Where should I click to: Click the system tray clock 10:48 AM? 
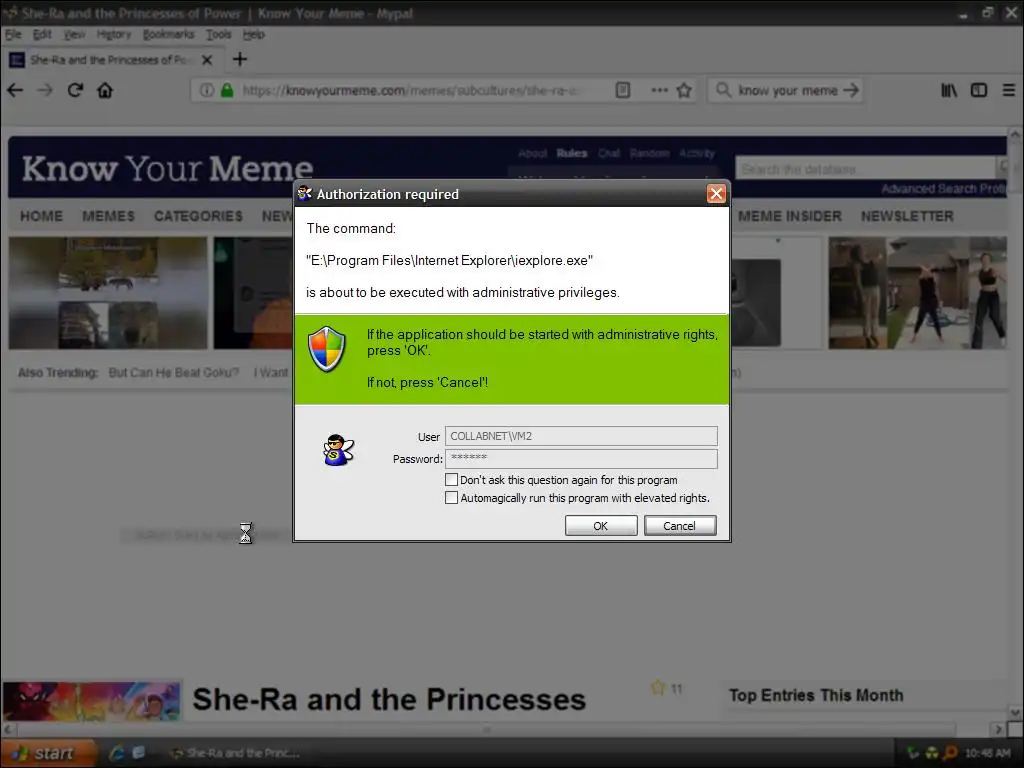[988, 753]
